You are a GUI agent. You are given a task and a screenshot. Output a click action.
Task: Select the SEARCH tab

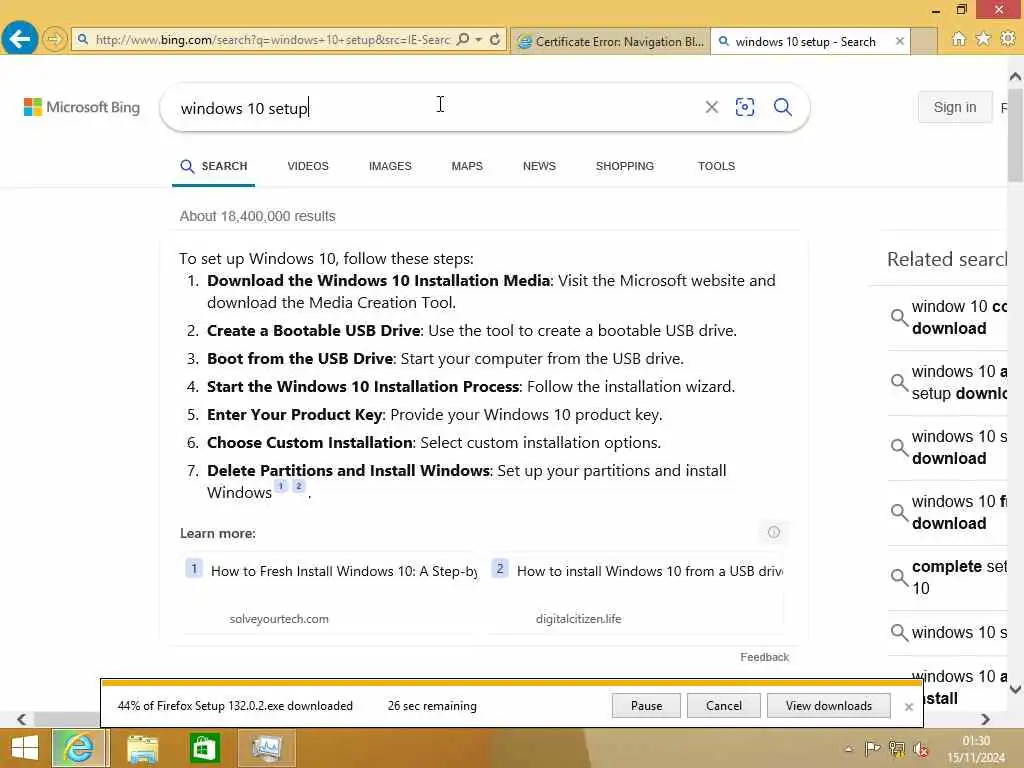(214, 167)
